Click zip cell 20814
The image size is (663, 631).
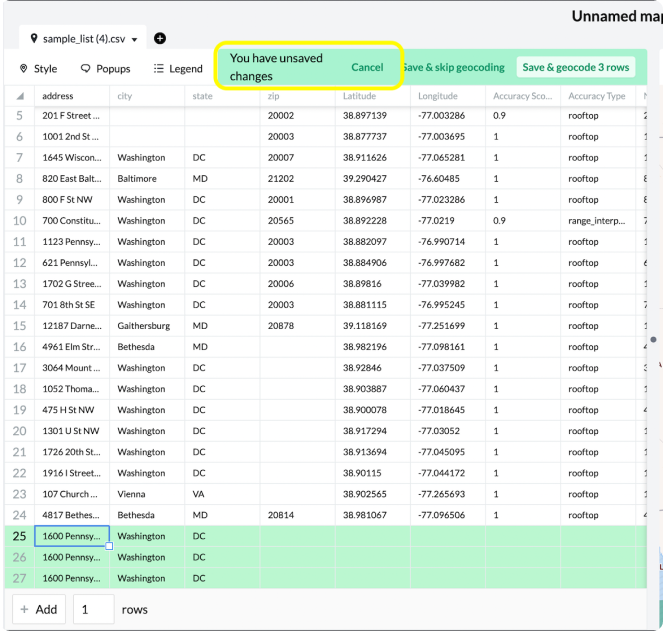click(298, 515)
